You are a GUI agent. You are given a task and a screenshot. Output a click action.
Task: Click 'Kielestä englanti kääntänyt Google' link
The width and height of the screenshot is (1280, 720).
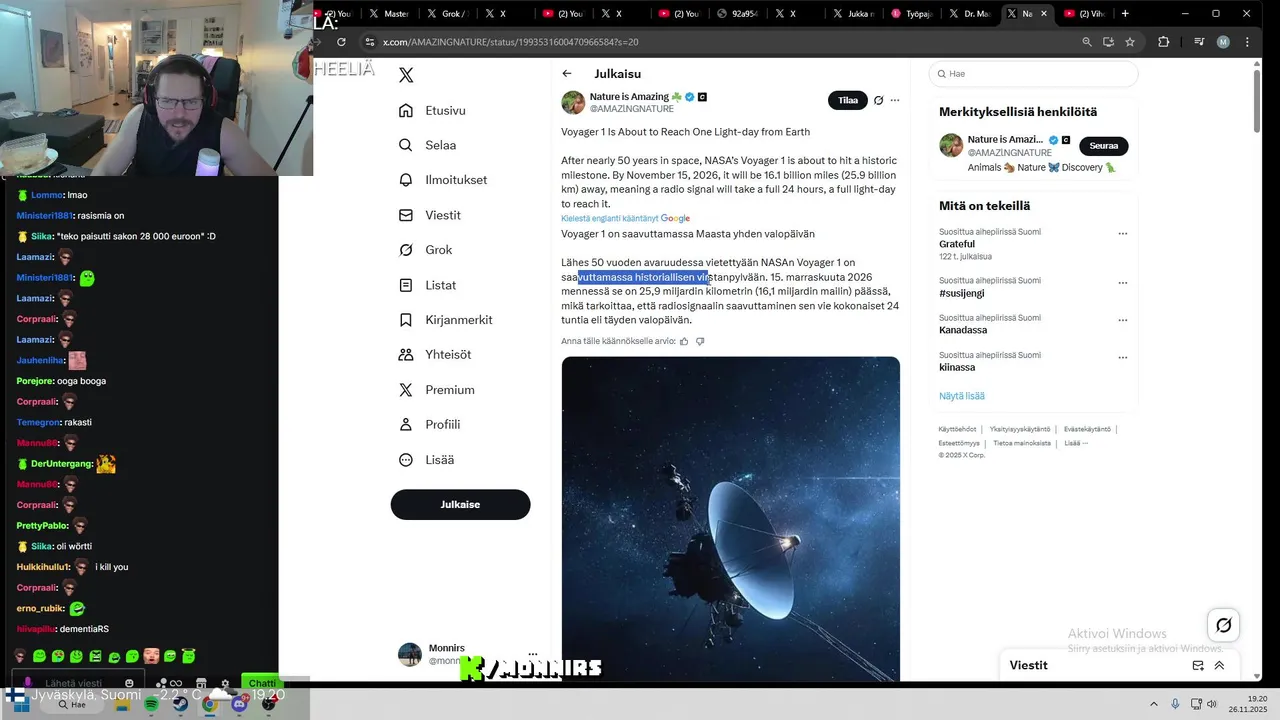(625, 218)
